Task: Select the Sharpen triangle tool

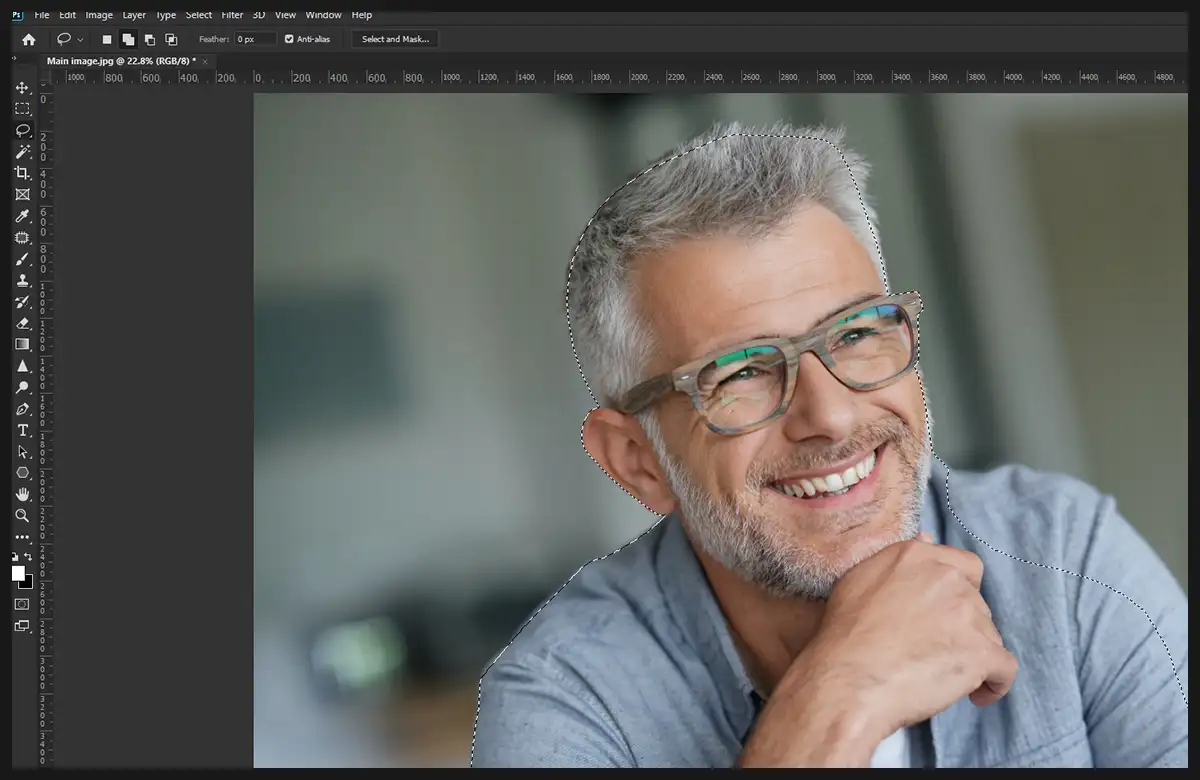Action: [x=22, y=366]
